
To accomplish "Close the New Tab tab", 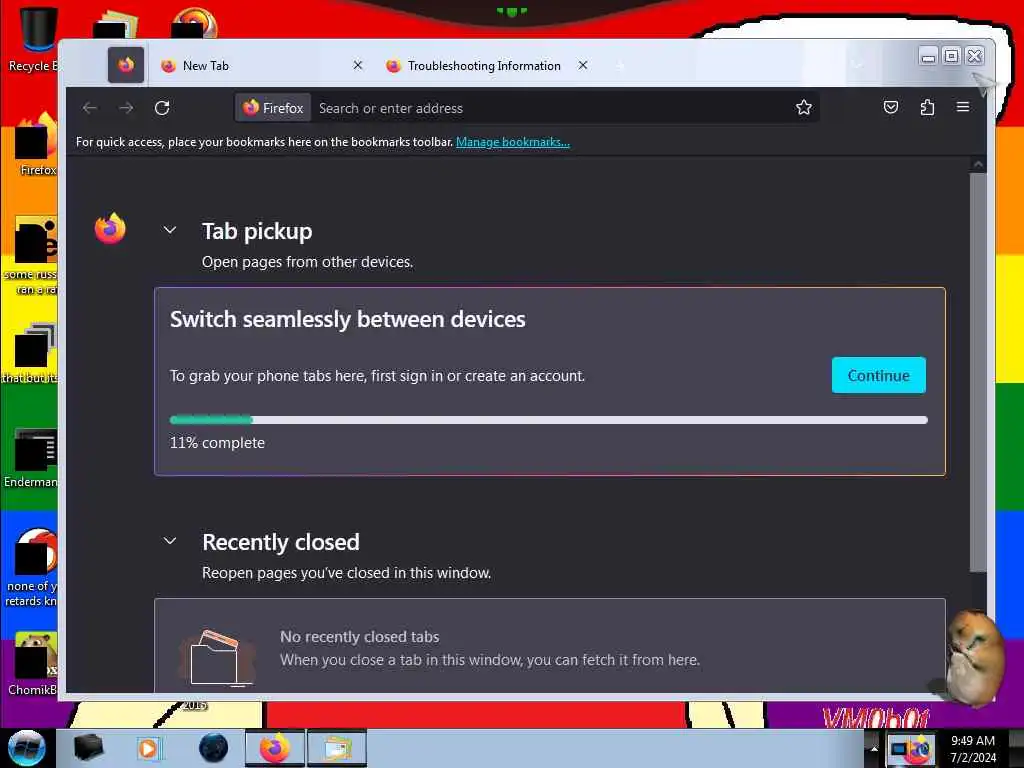I will (x=358, y=65).
